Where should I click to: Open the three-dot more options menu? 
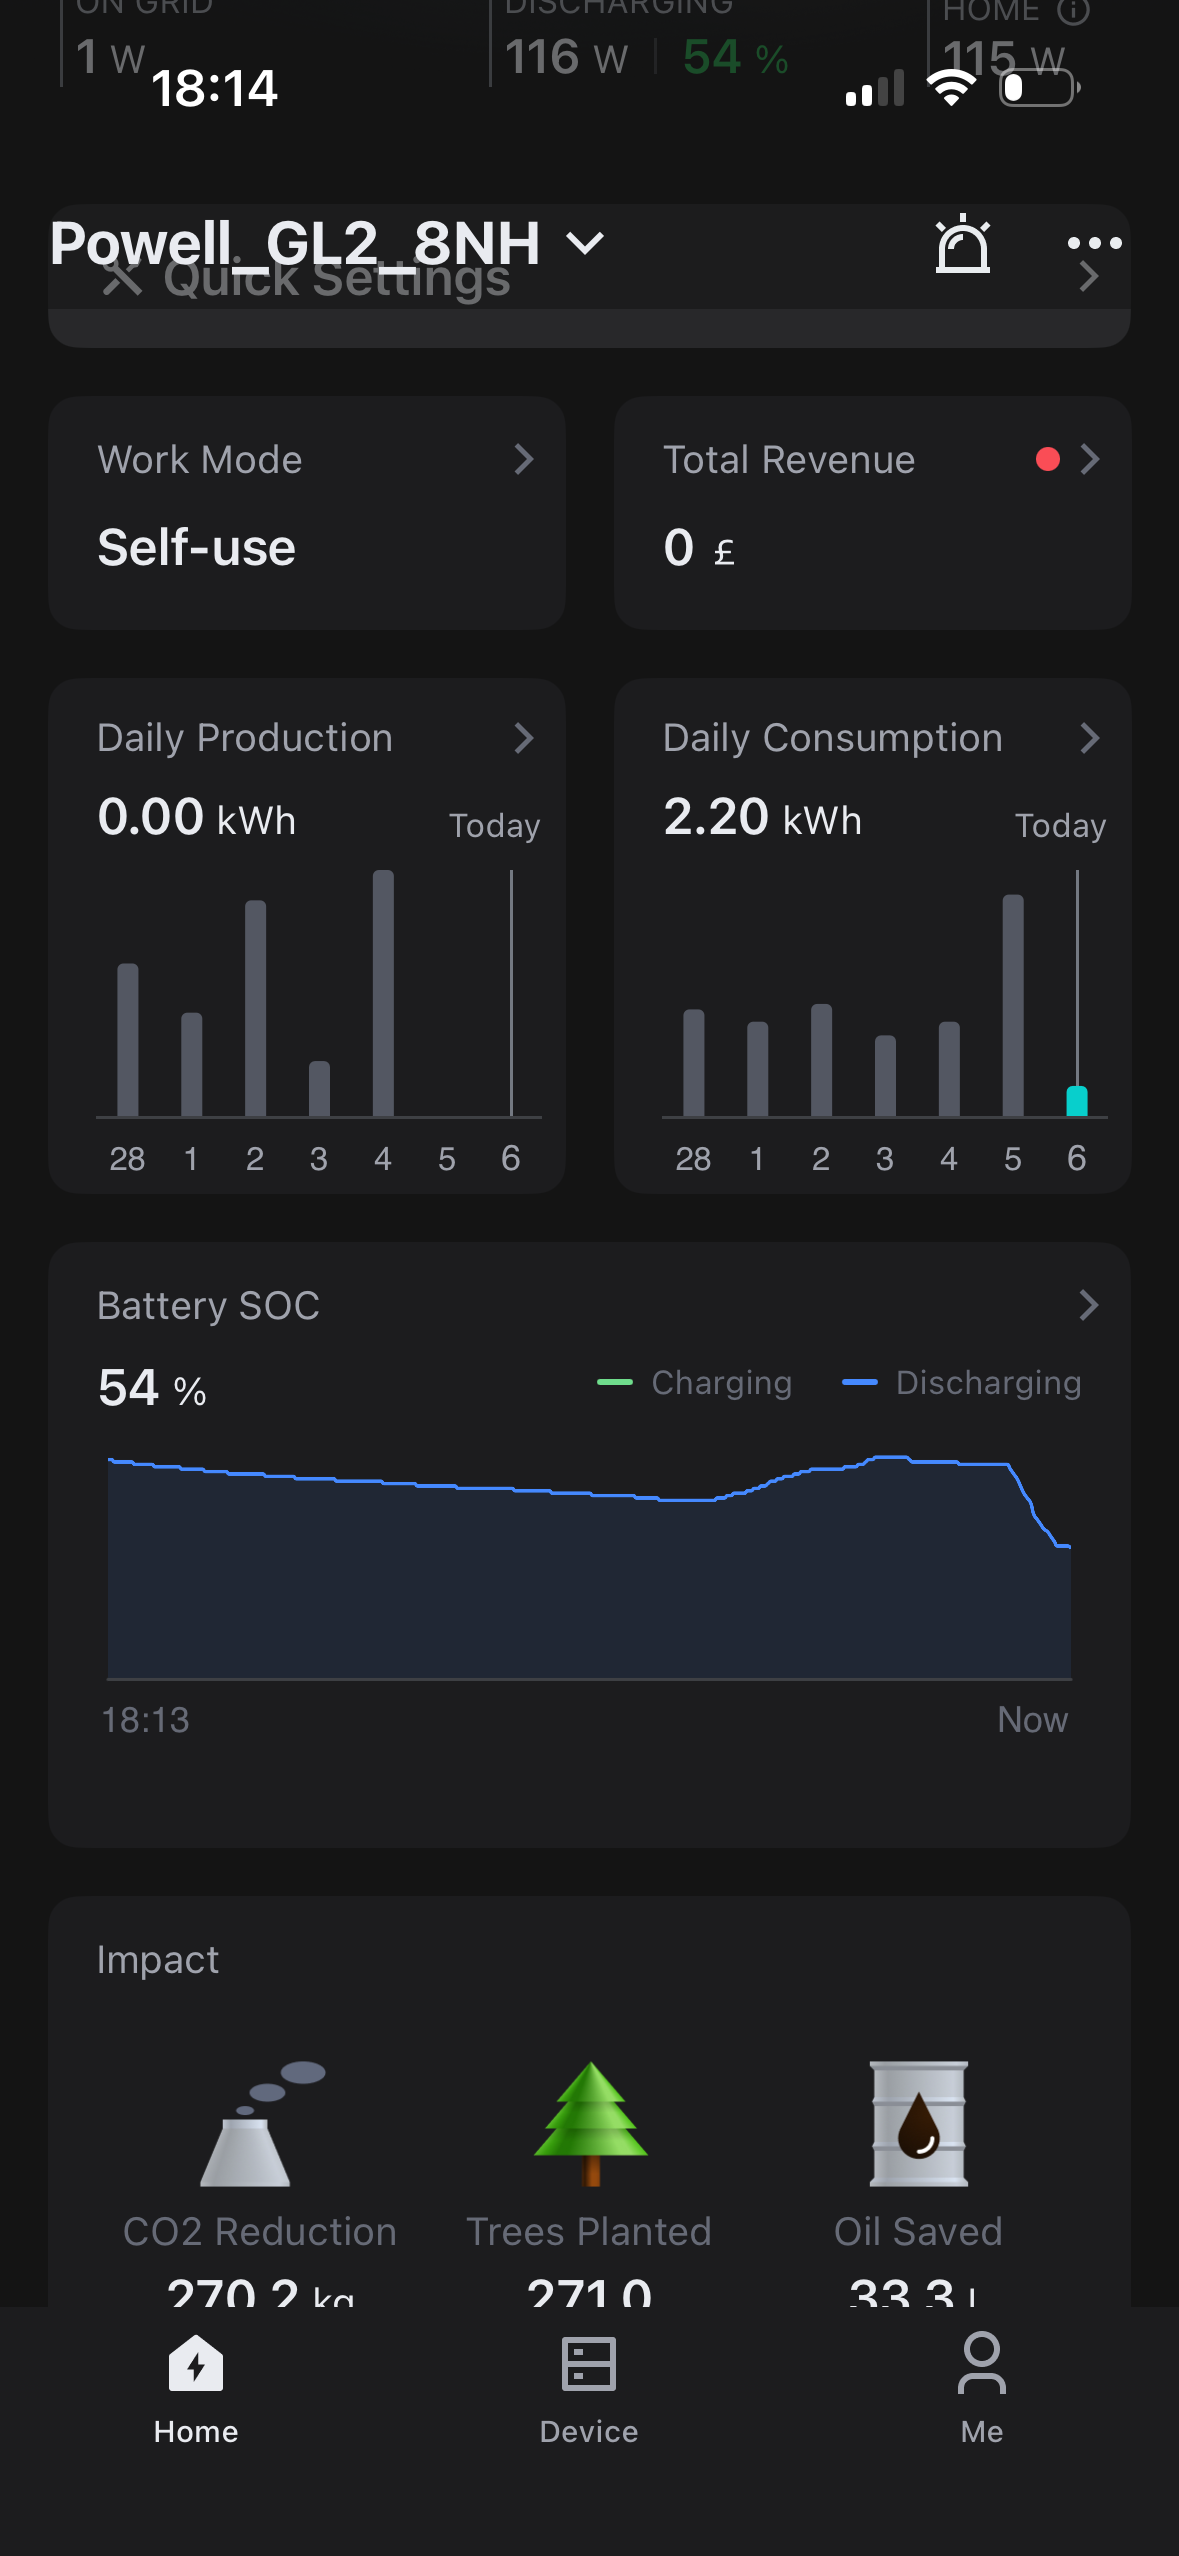pos(1094,243)
